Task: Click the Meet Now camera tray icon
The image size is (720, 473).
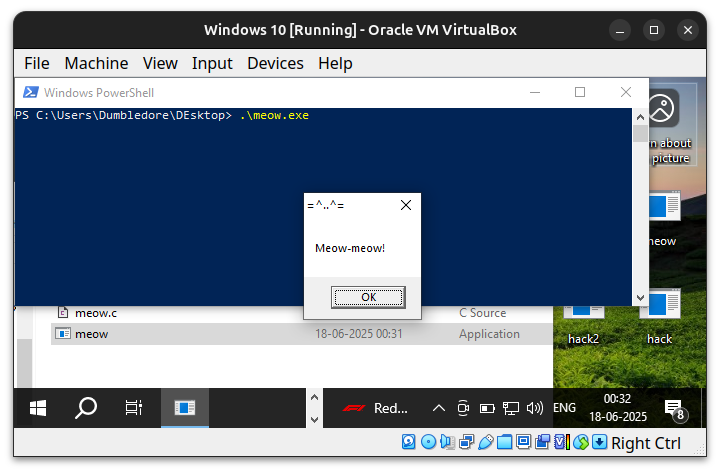Action: 463,408
